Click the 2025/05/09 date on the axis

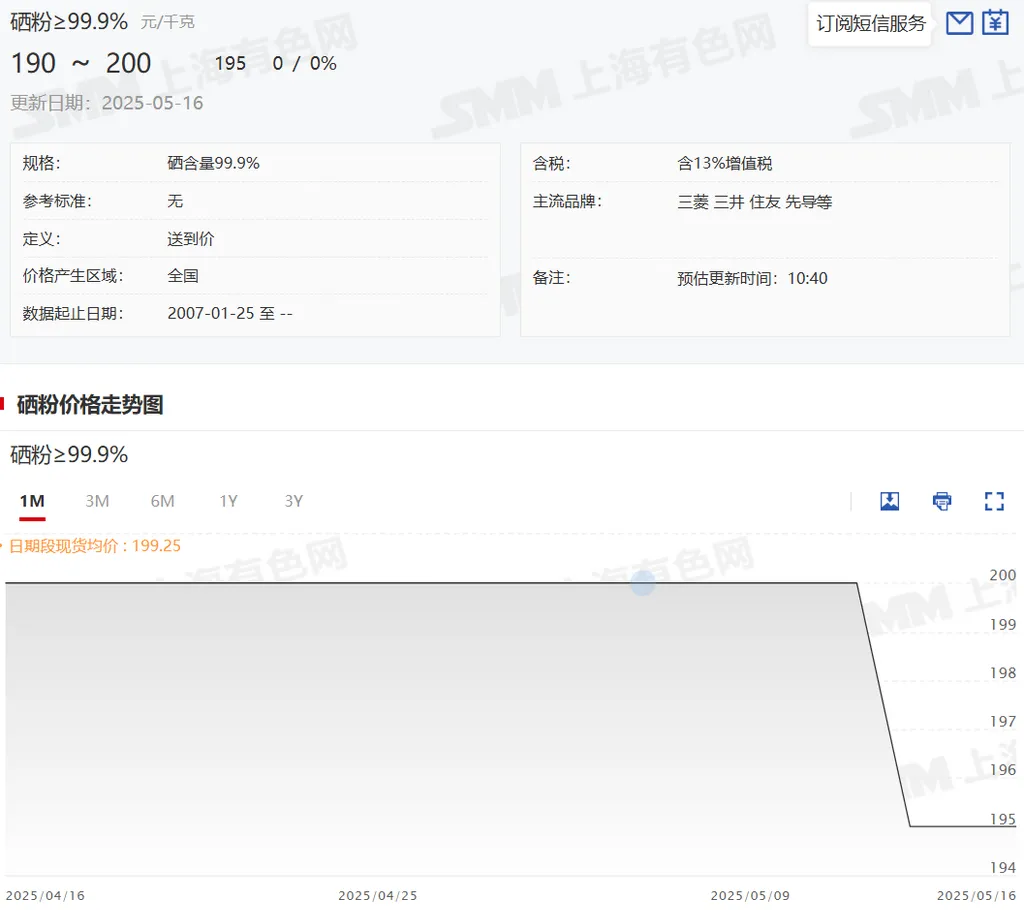[x=750, y=895]
